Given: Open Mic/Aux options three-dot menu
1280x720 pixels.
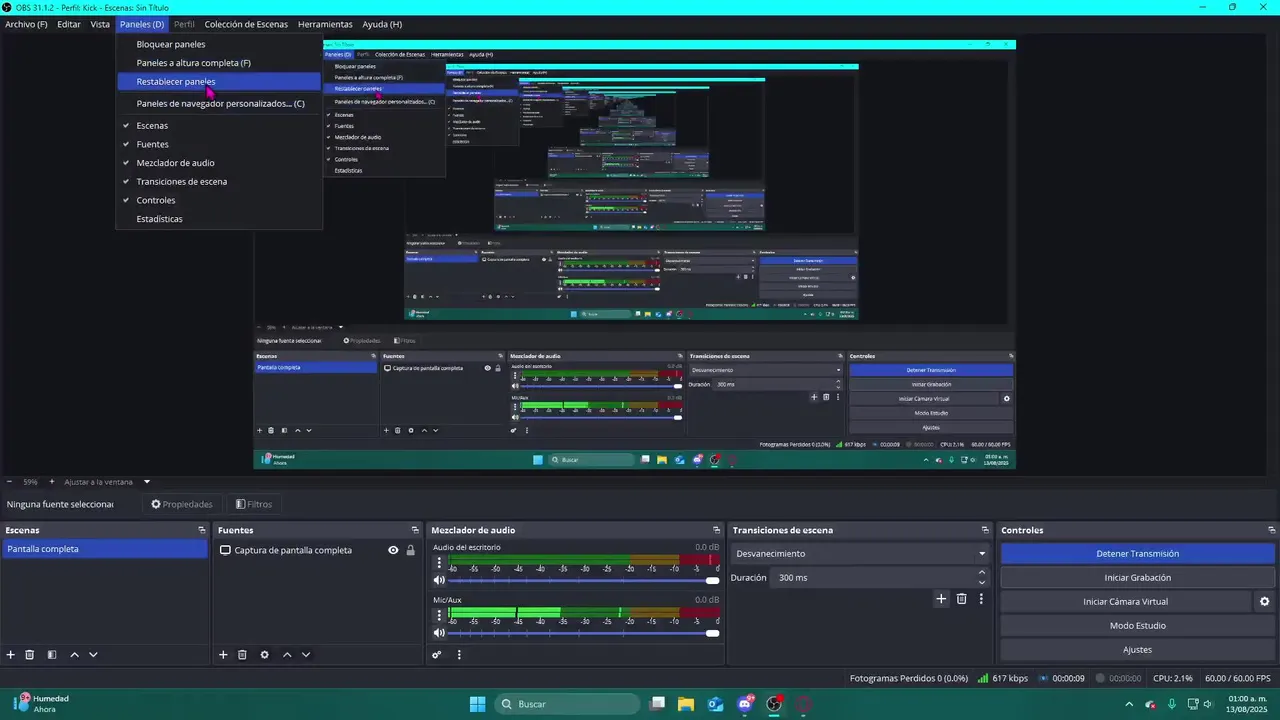Looking at the screenshot, I should pyautogui.click(x=439, y=616).
